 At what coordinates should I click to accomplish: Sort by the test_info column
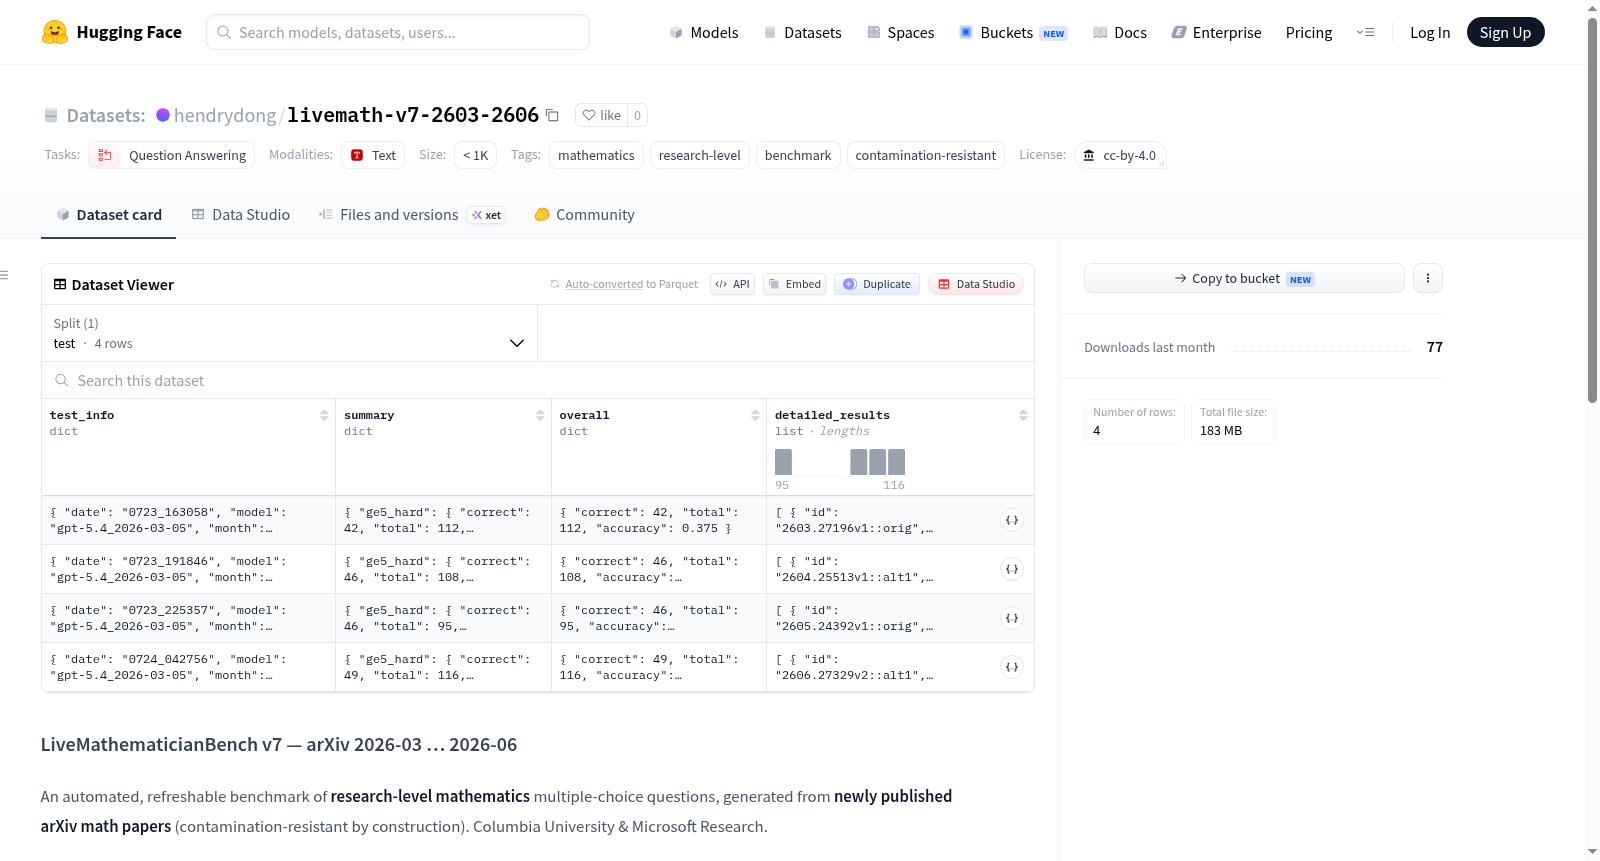[x=324, y=415]
